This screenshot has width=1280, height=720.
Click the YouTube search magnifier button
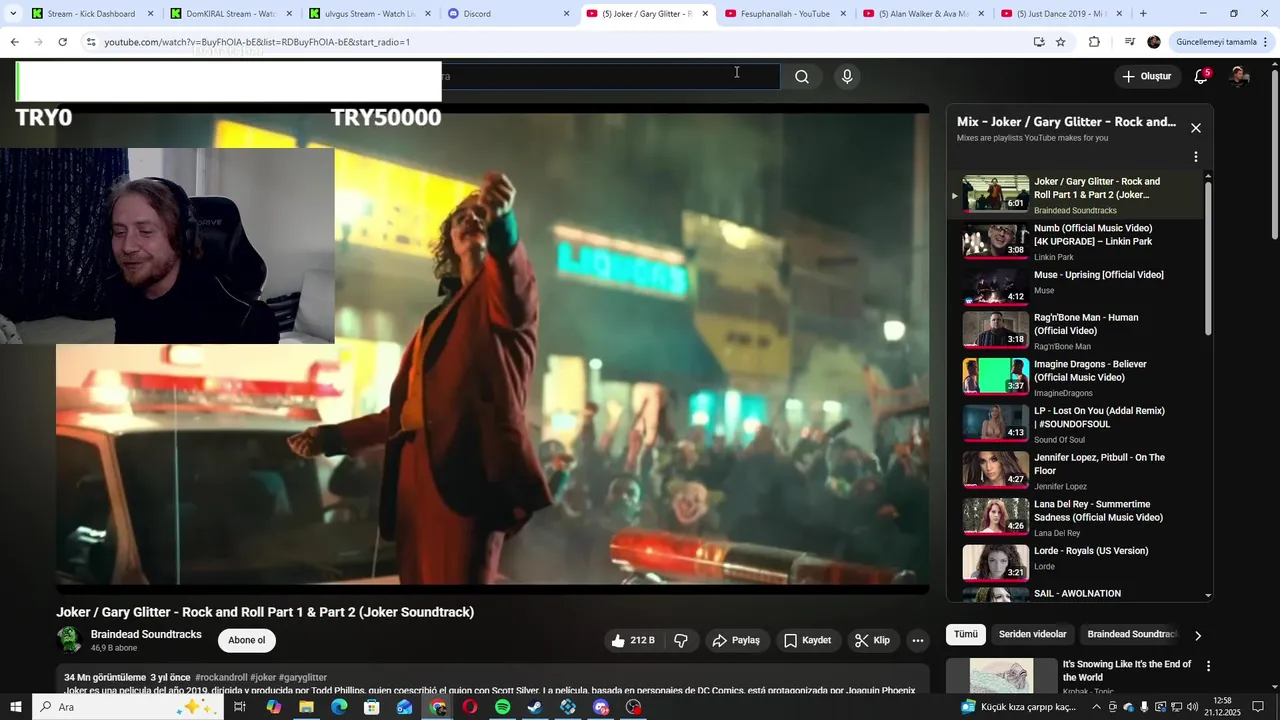(x=802, y=77)
